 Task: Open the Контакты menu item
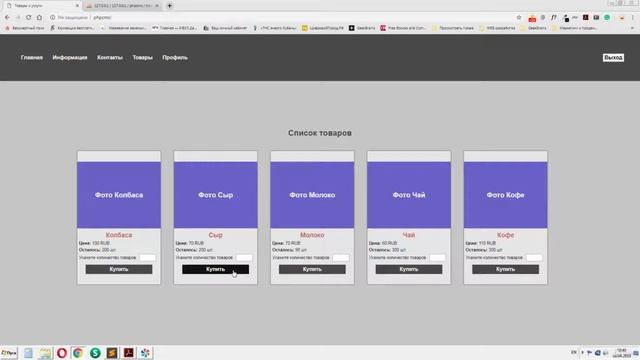point(110,58)
